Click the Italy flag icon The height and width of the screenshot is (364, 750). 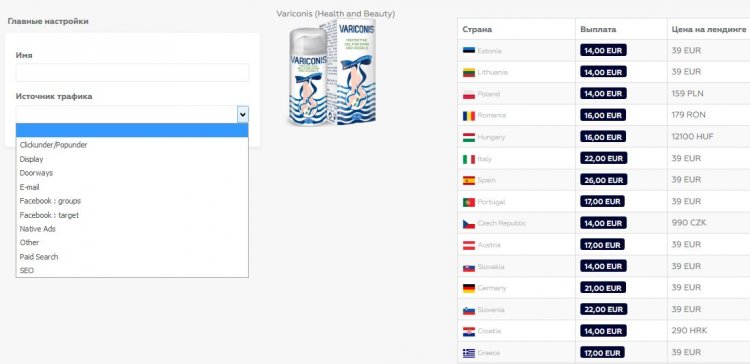[469, 159]
